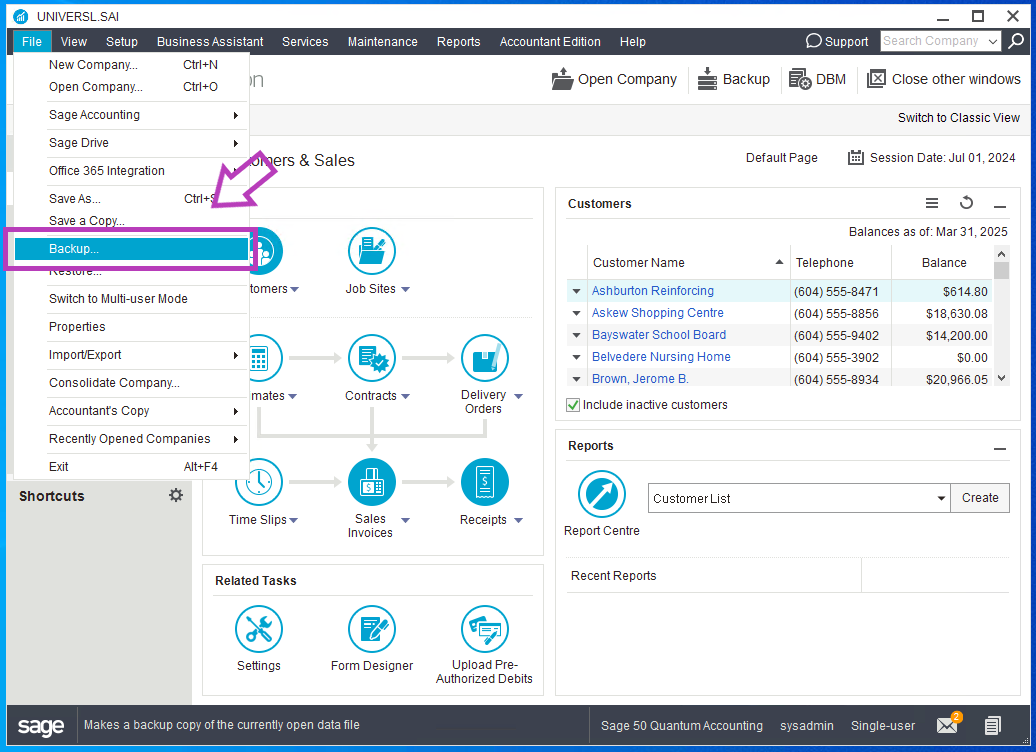Expand the Time Slips dropdown arrow
Screen dimensions: 1036x752
pos(294,520)
